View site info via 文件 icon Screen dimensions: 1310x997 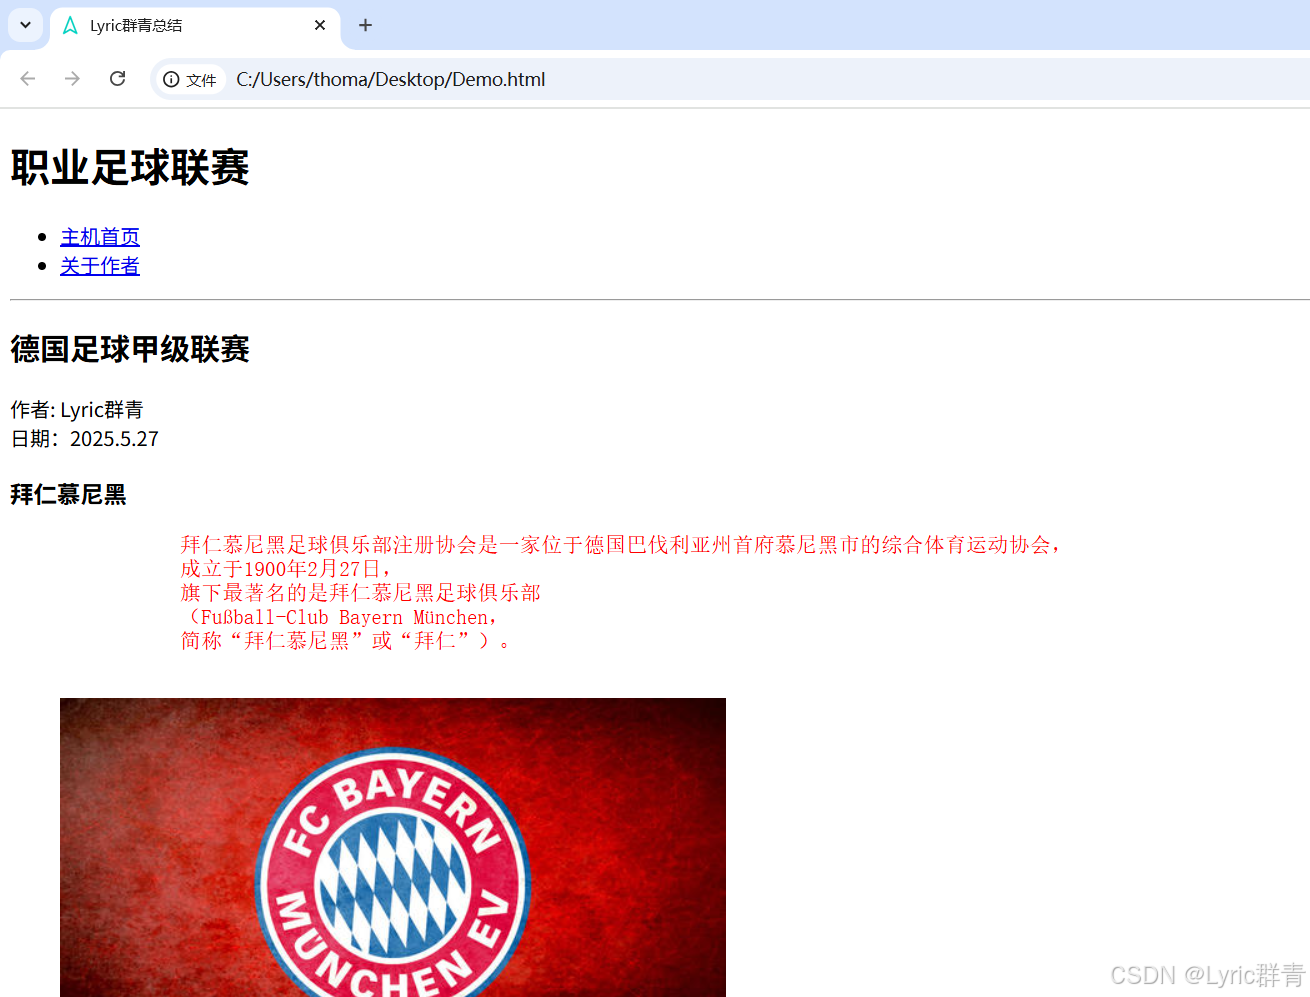pyautogui.click(x=190, y=79)
